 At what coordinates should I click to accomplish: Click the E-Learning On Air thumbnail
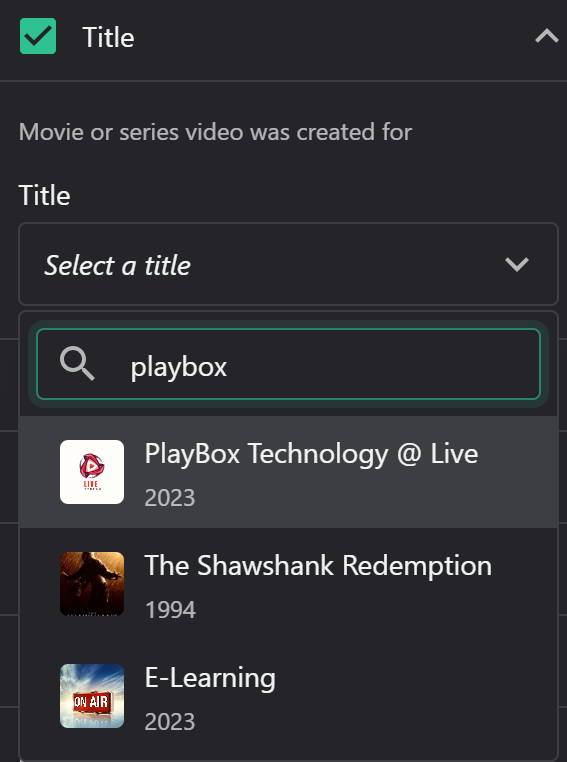pos(92,696)
